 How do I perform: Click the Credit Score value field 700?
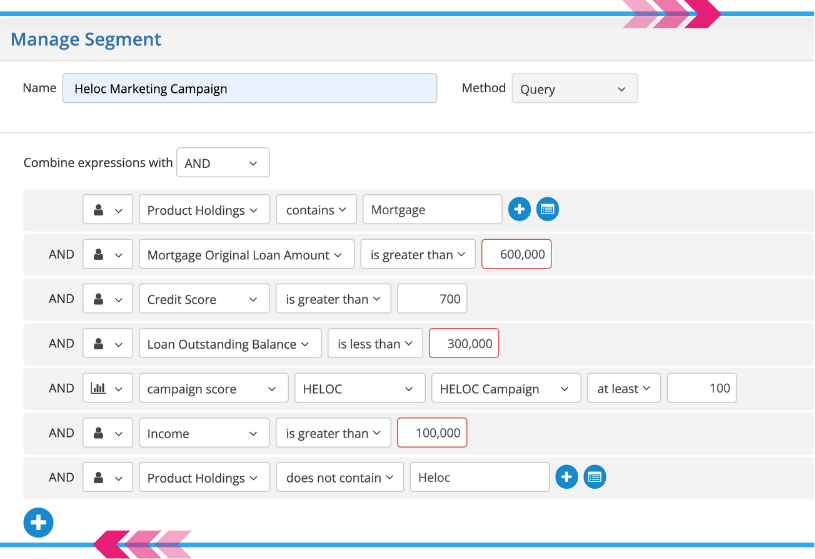click(432, 299)
